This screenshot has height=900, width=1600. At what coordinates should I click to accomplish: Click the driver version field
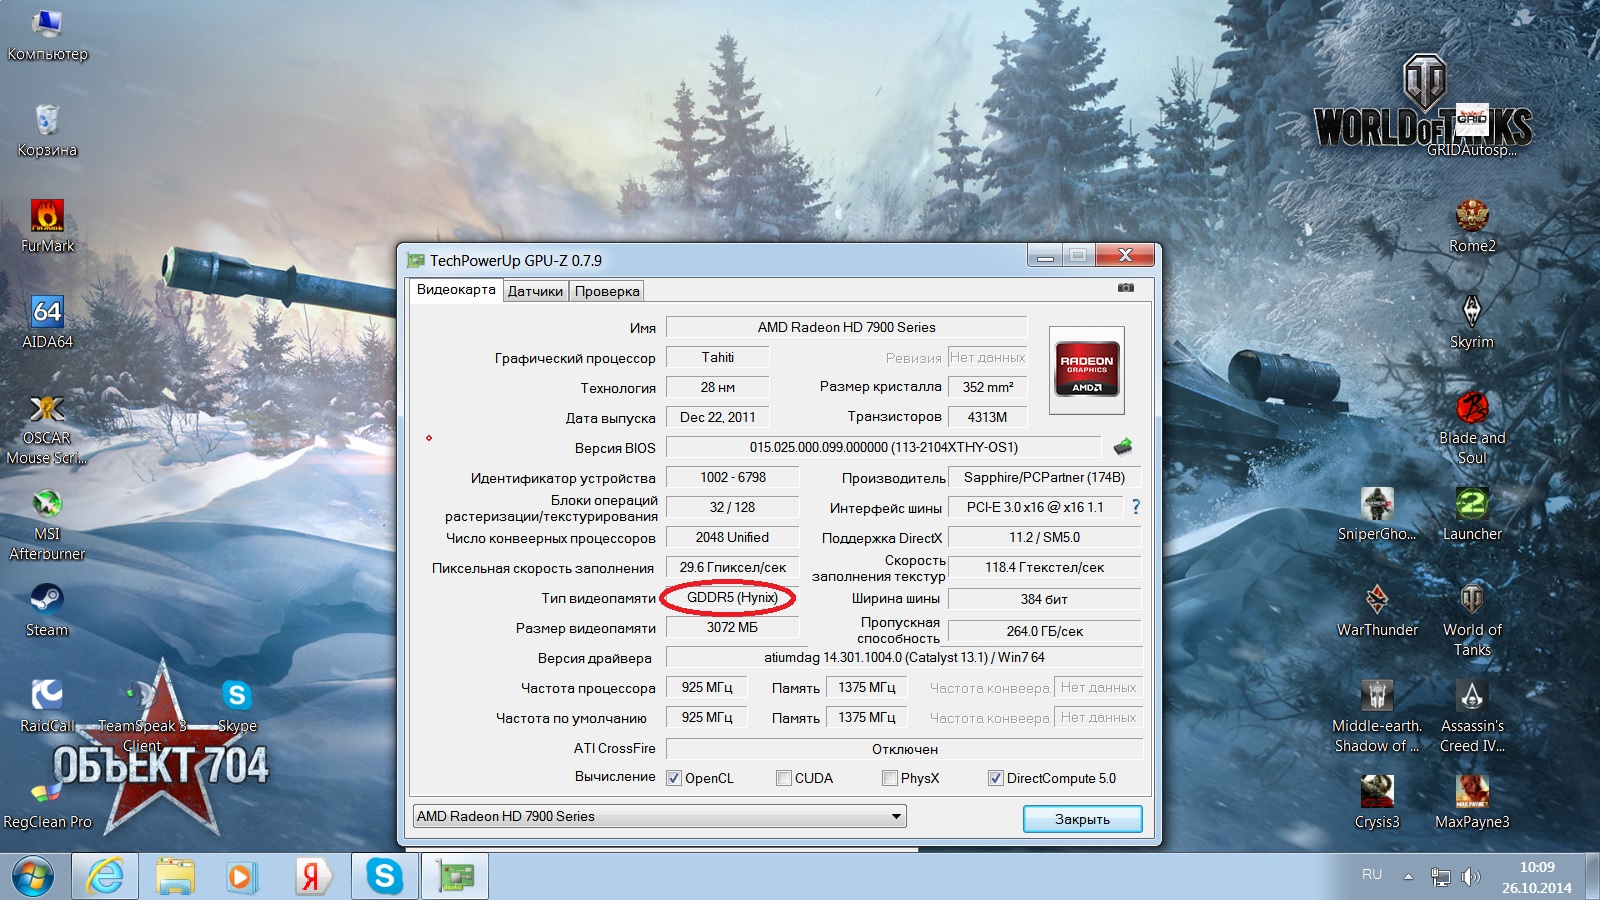[904, 657]
